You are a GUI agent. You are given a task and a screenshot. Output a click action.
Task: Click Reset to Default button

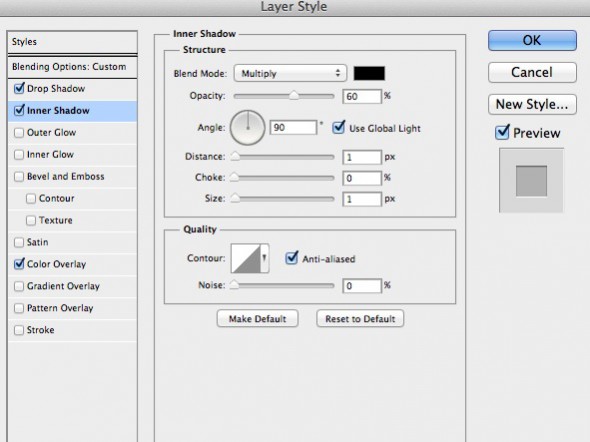[x=360, y=319]
